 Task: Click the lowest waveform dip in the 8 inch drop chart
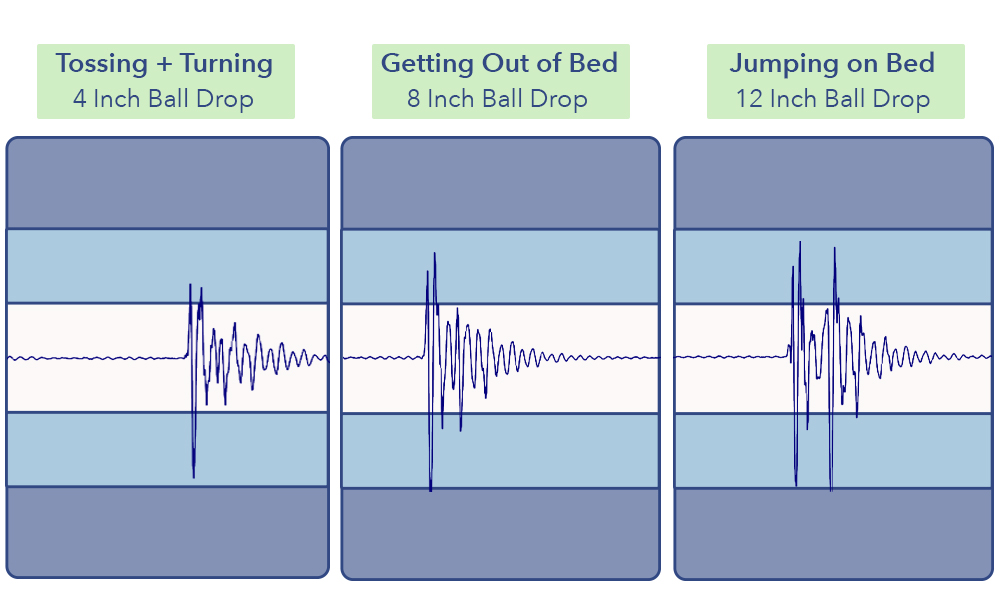click(x=431, y=488)
